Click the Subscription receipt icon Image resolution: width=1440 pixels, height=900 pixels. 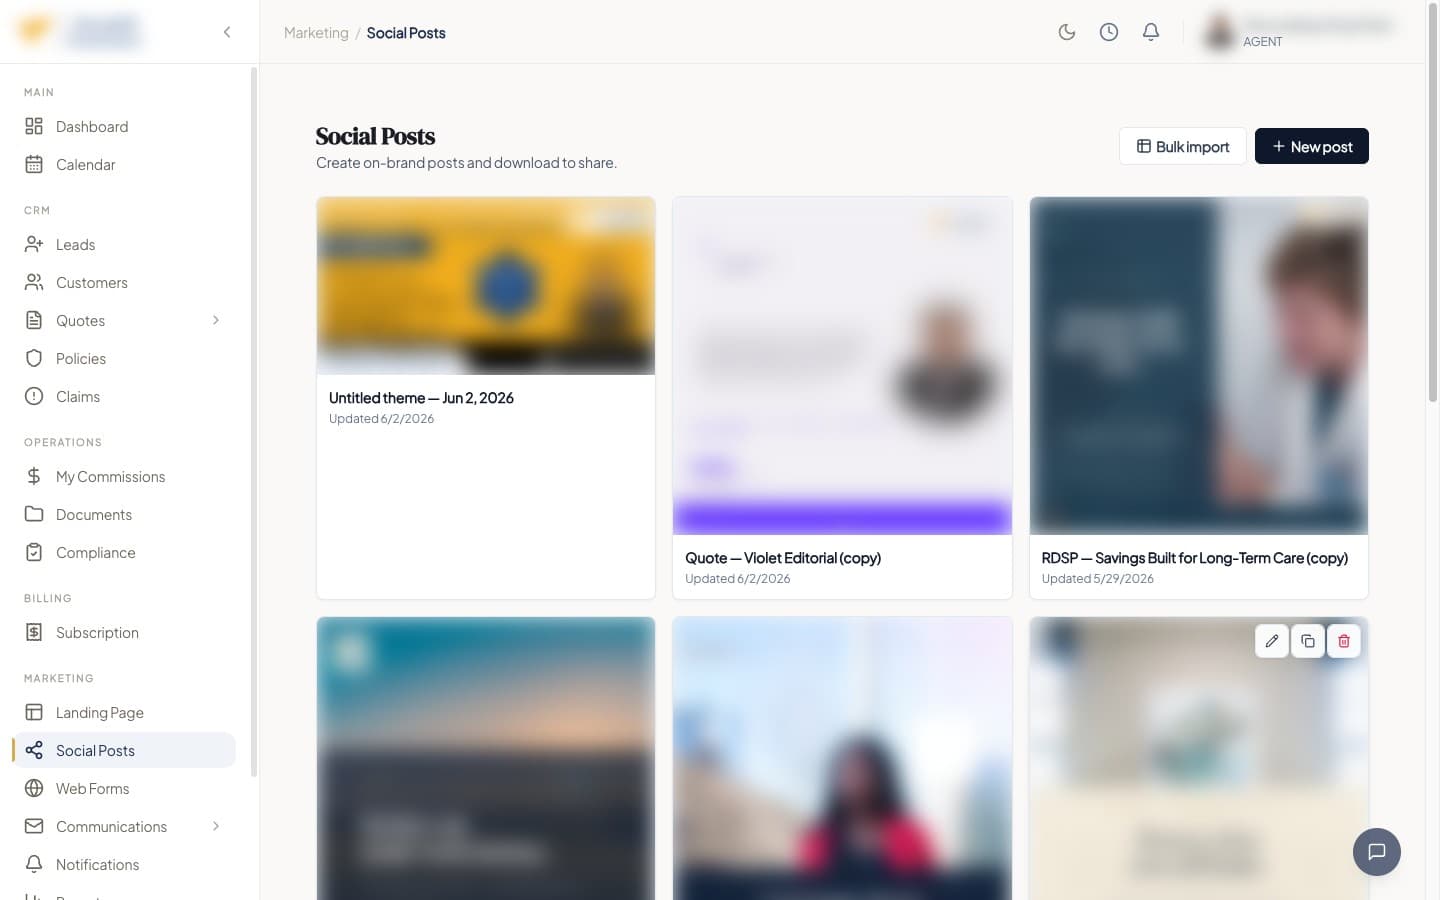(34, 632)
